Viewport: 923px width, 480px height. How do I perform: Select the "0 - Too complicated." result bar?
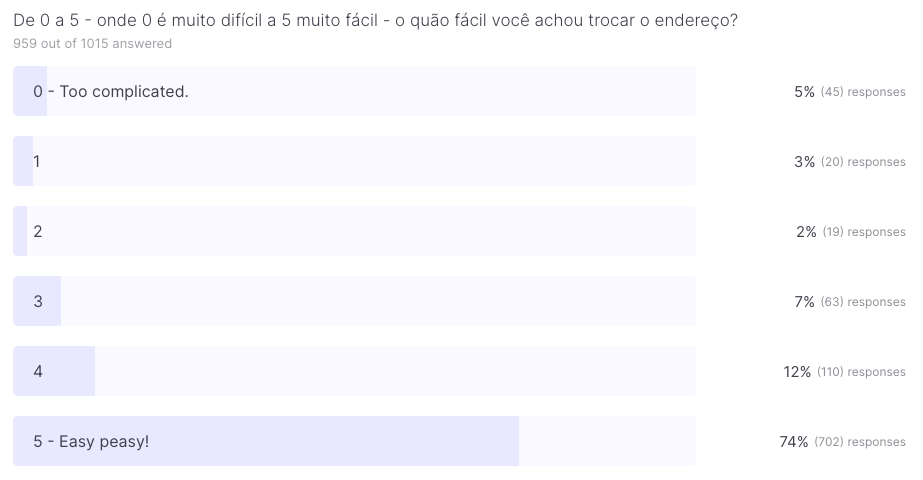pos(354,91)
